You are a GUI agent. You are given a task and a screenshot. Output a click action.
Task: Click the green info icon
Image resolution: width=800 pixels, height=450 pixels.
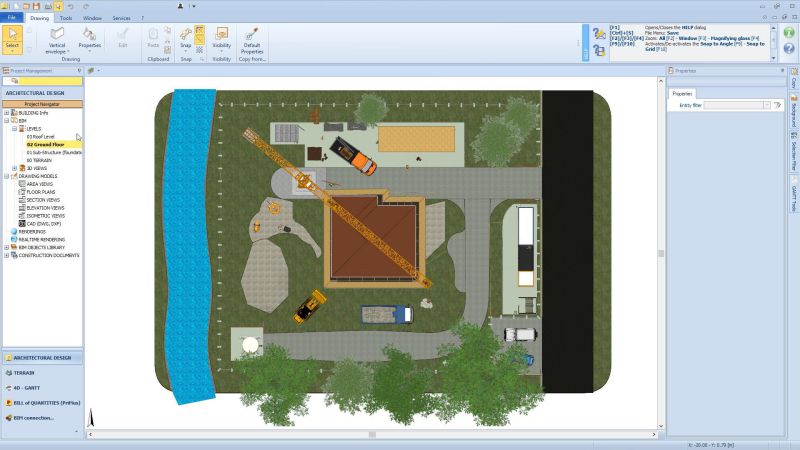791,33
